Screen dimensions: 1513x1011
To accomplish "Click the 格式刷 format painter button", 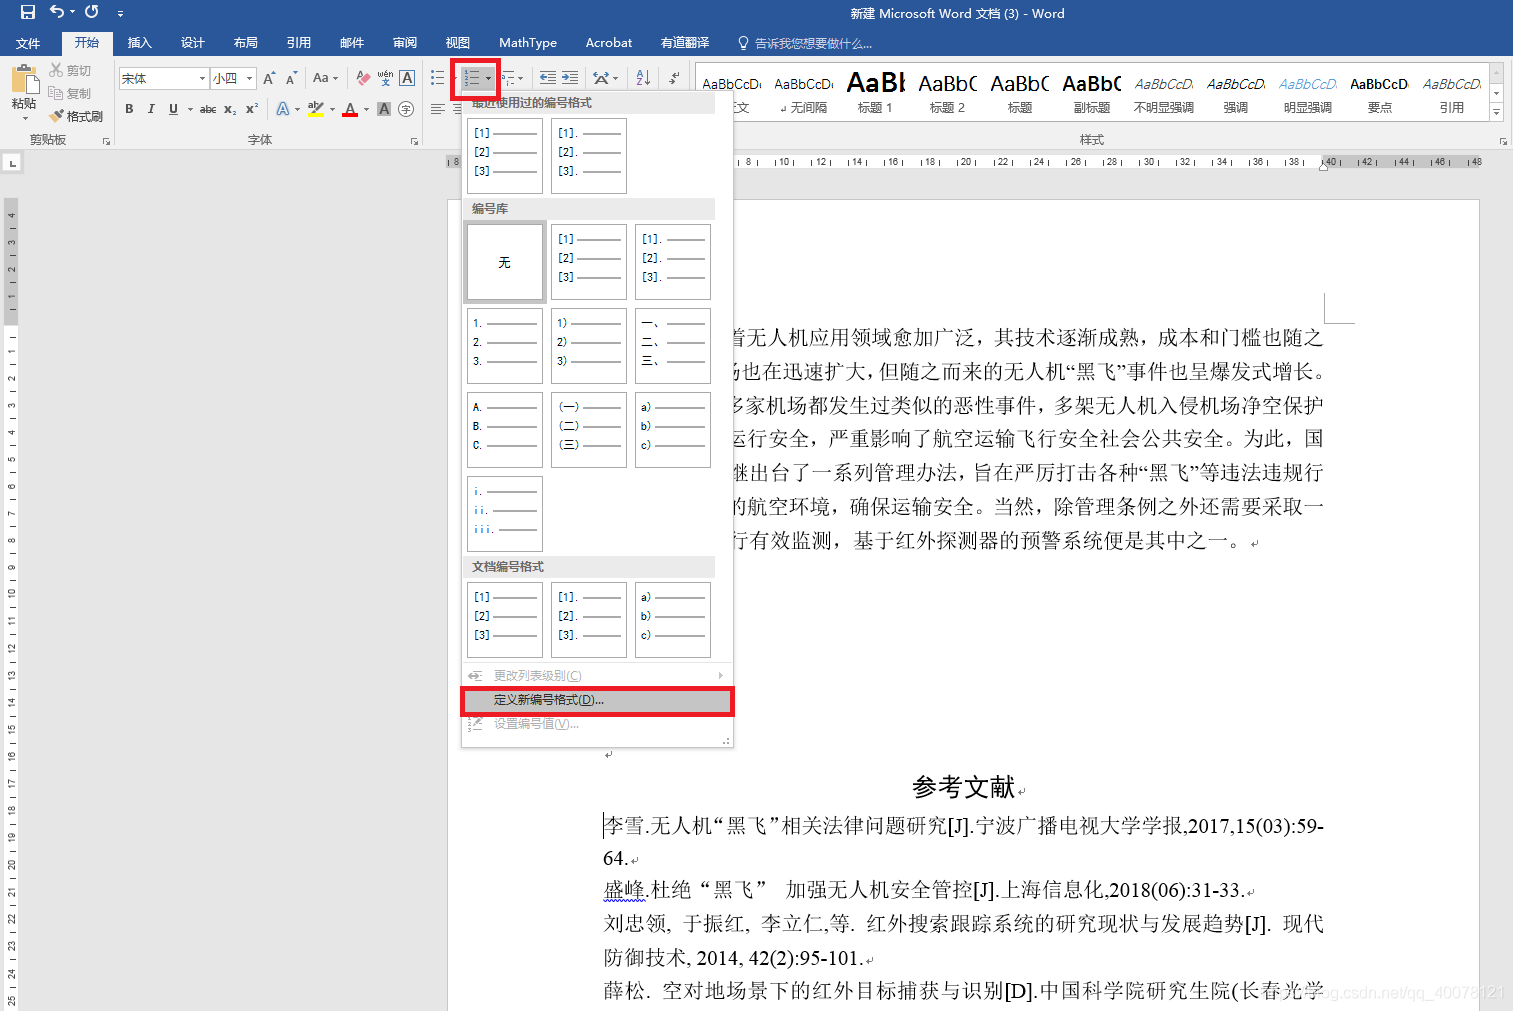I will click(77, 116).
